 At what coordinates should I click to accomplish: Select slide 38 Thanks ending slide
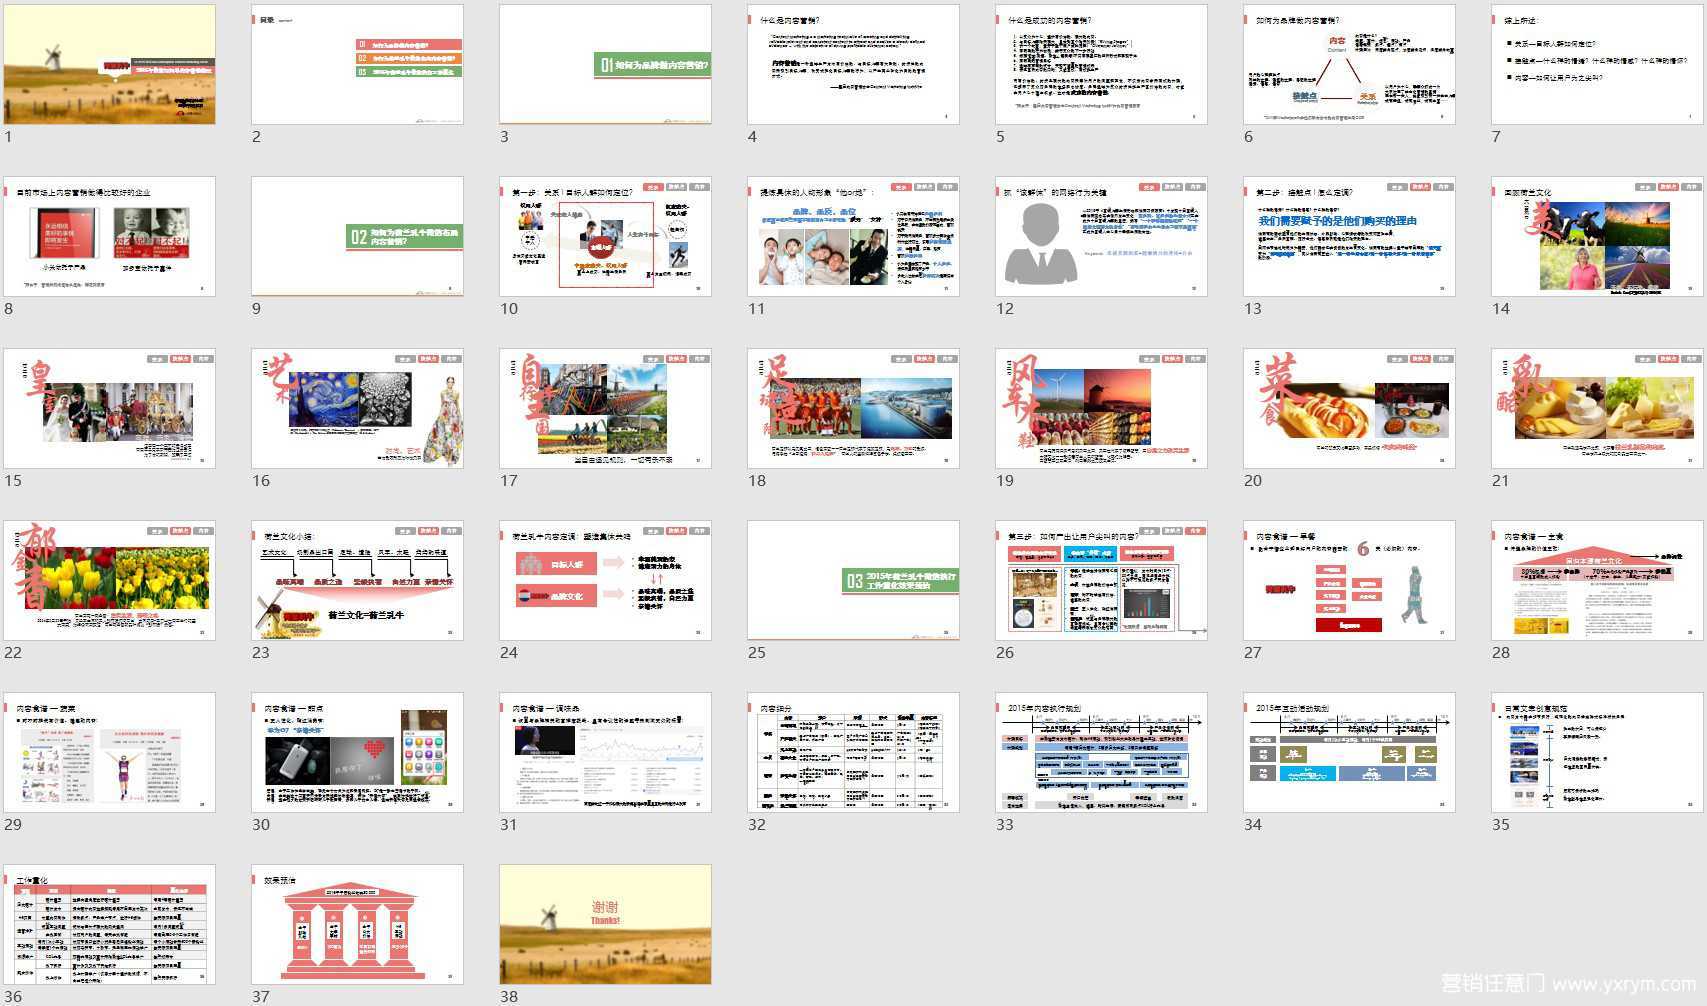605,925
